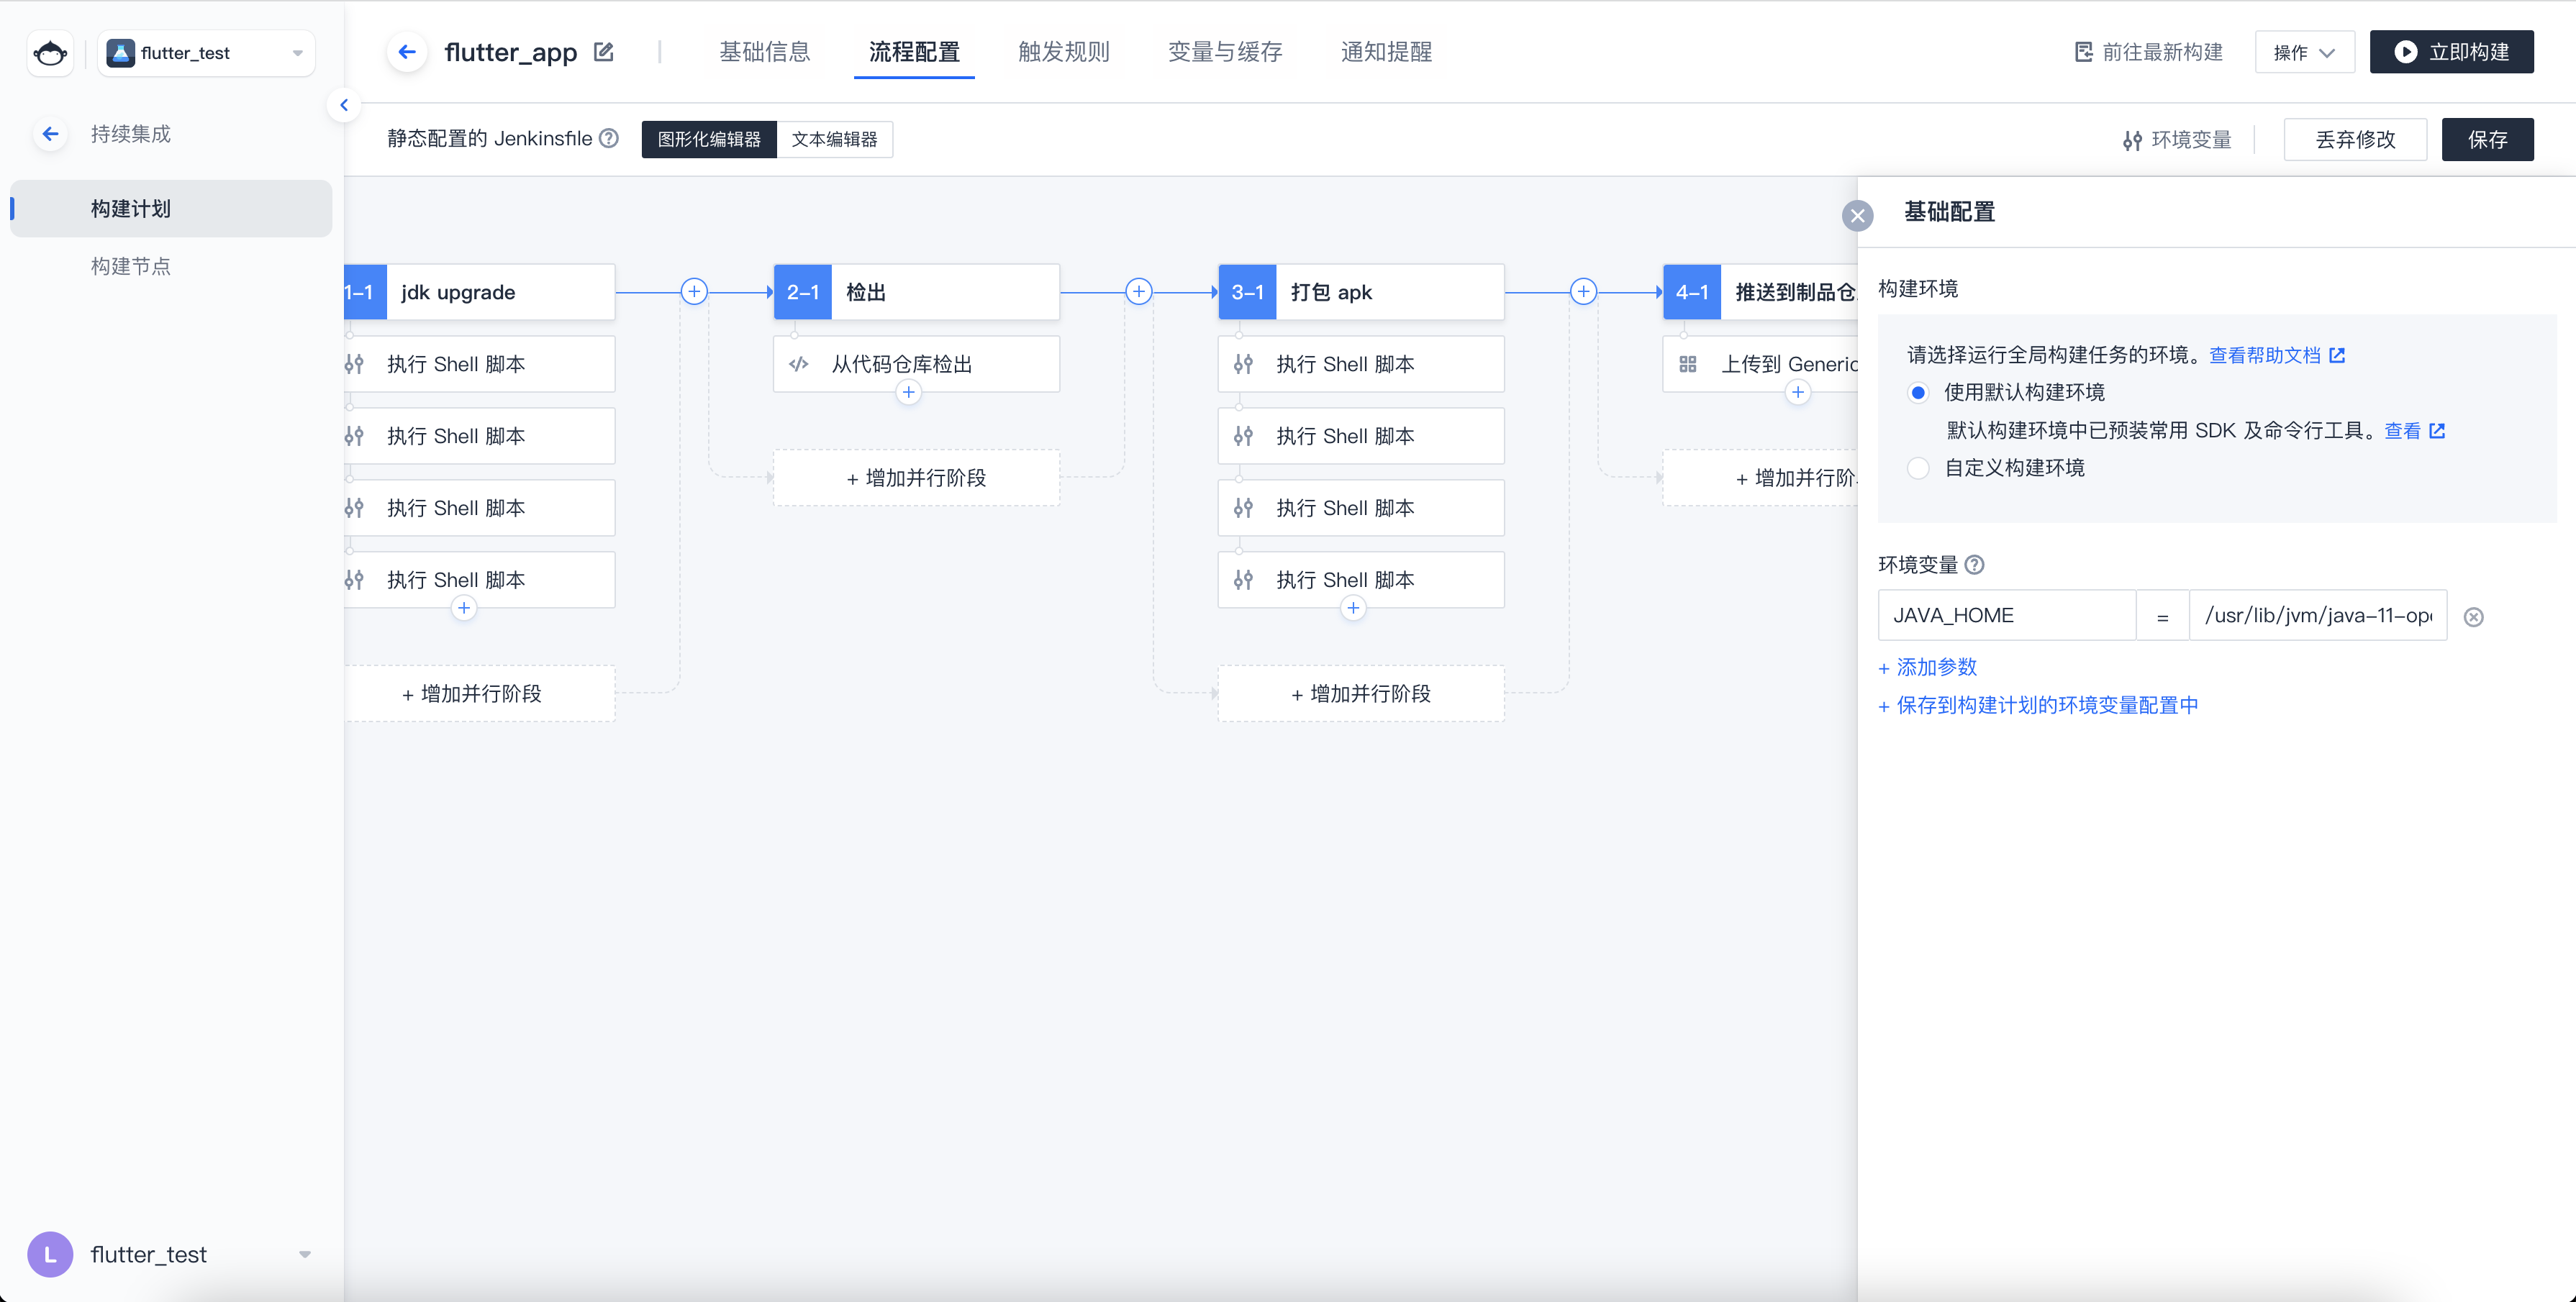Click 保存到构建计划的环境变量配置中 link

pos(2038,705)
